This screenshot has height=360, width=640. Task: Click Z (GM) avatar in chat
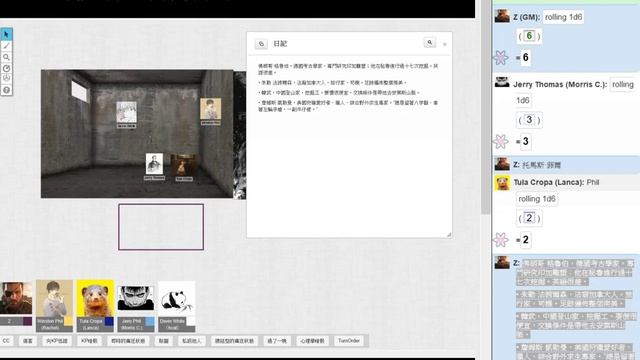click(x=502, y=16)
